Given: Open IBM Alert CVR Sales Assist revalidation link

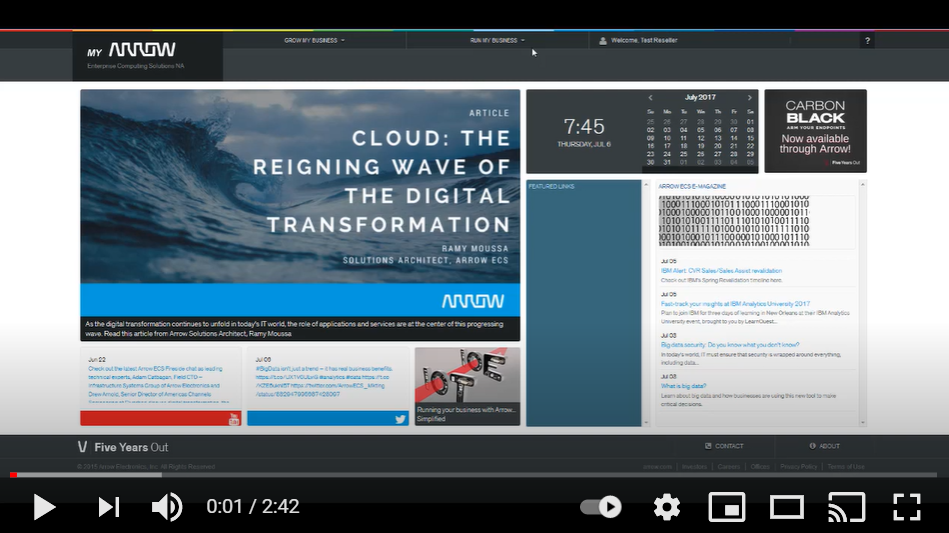Looking at the screenshot, I should click(721, 271).
